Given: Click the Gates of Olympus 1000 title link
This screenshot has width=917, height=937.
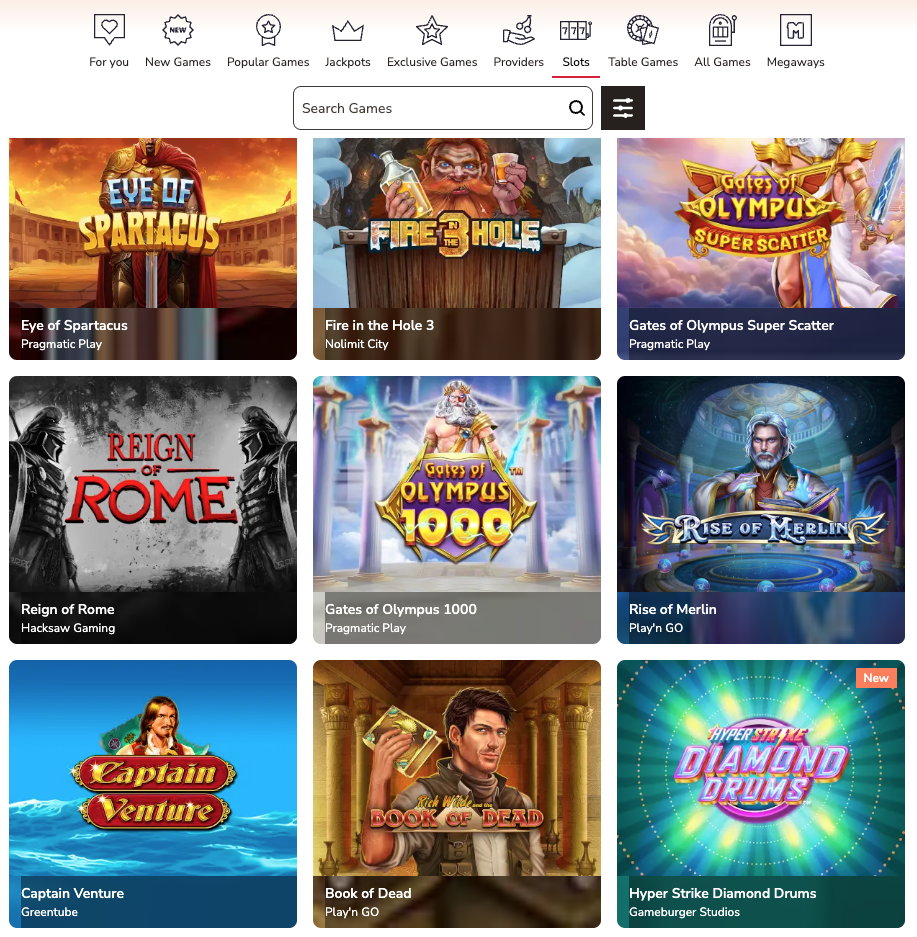Looking at the screenshot, I should pyautogui.click(x=401, y=609).
